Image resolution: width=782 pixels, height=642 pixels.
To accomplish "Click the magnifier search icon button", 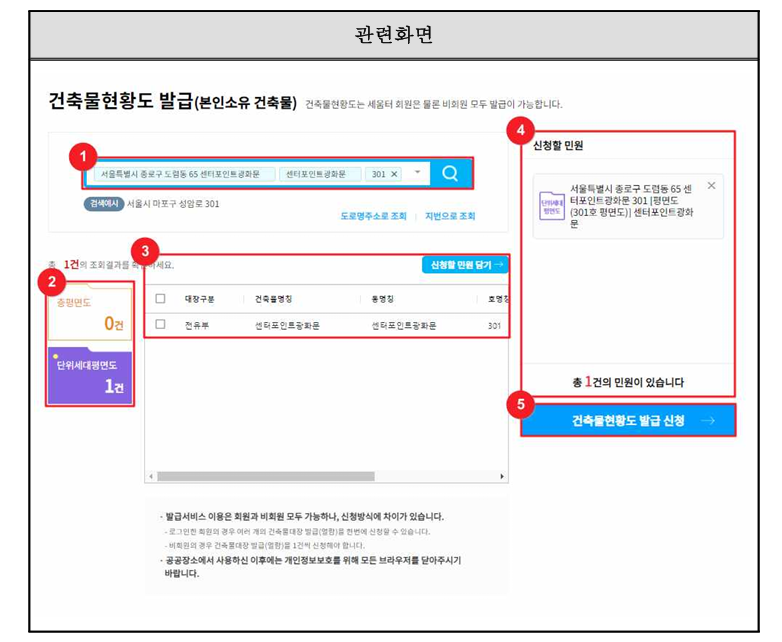I will [x=450, y=174].
